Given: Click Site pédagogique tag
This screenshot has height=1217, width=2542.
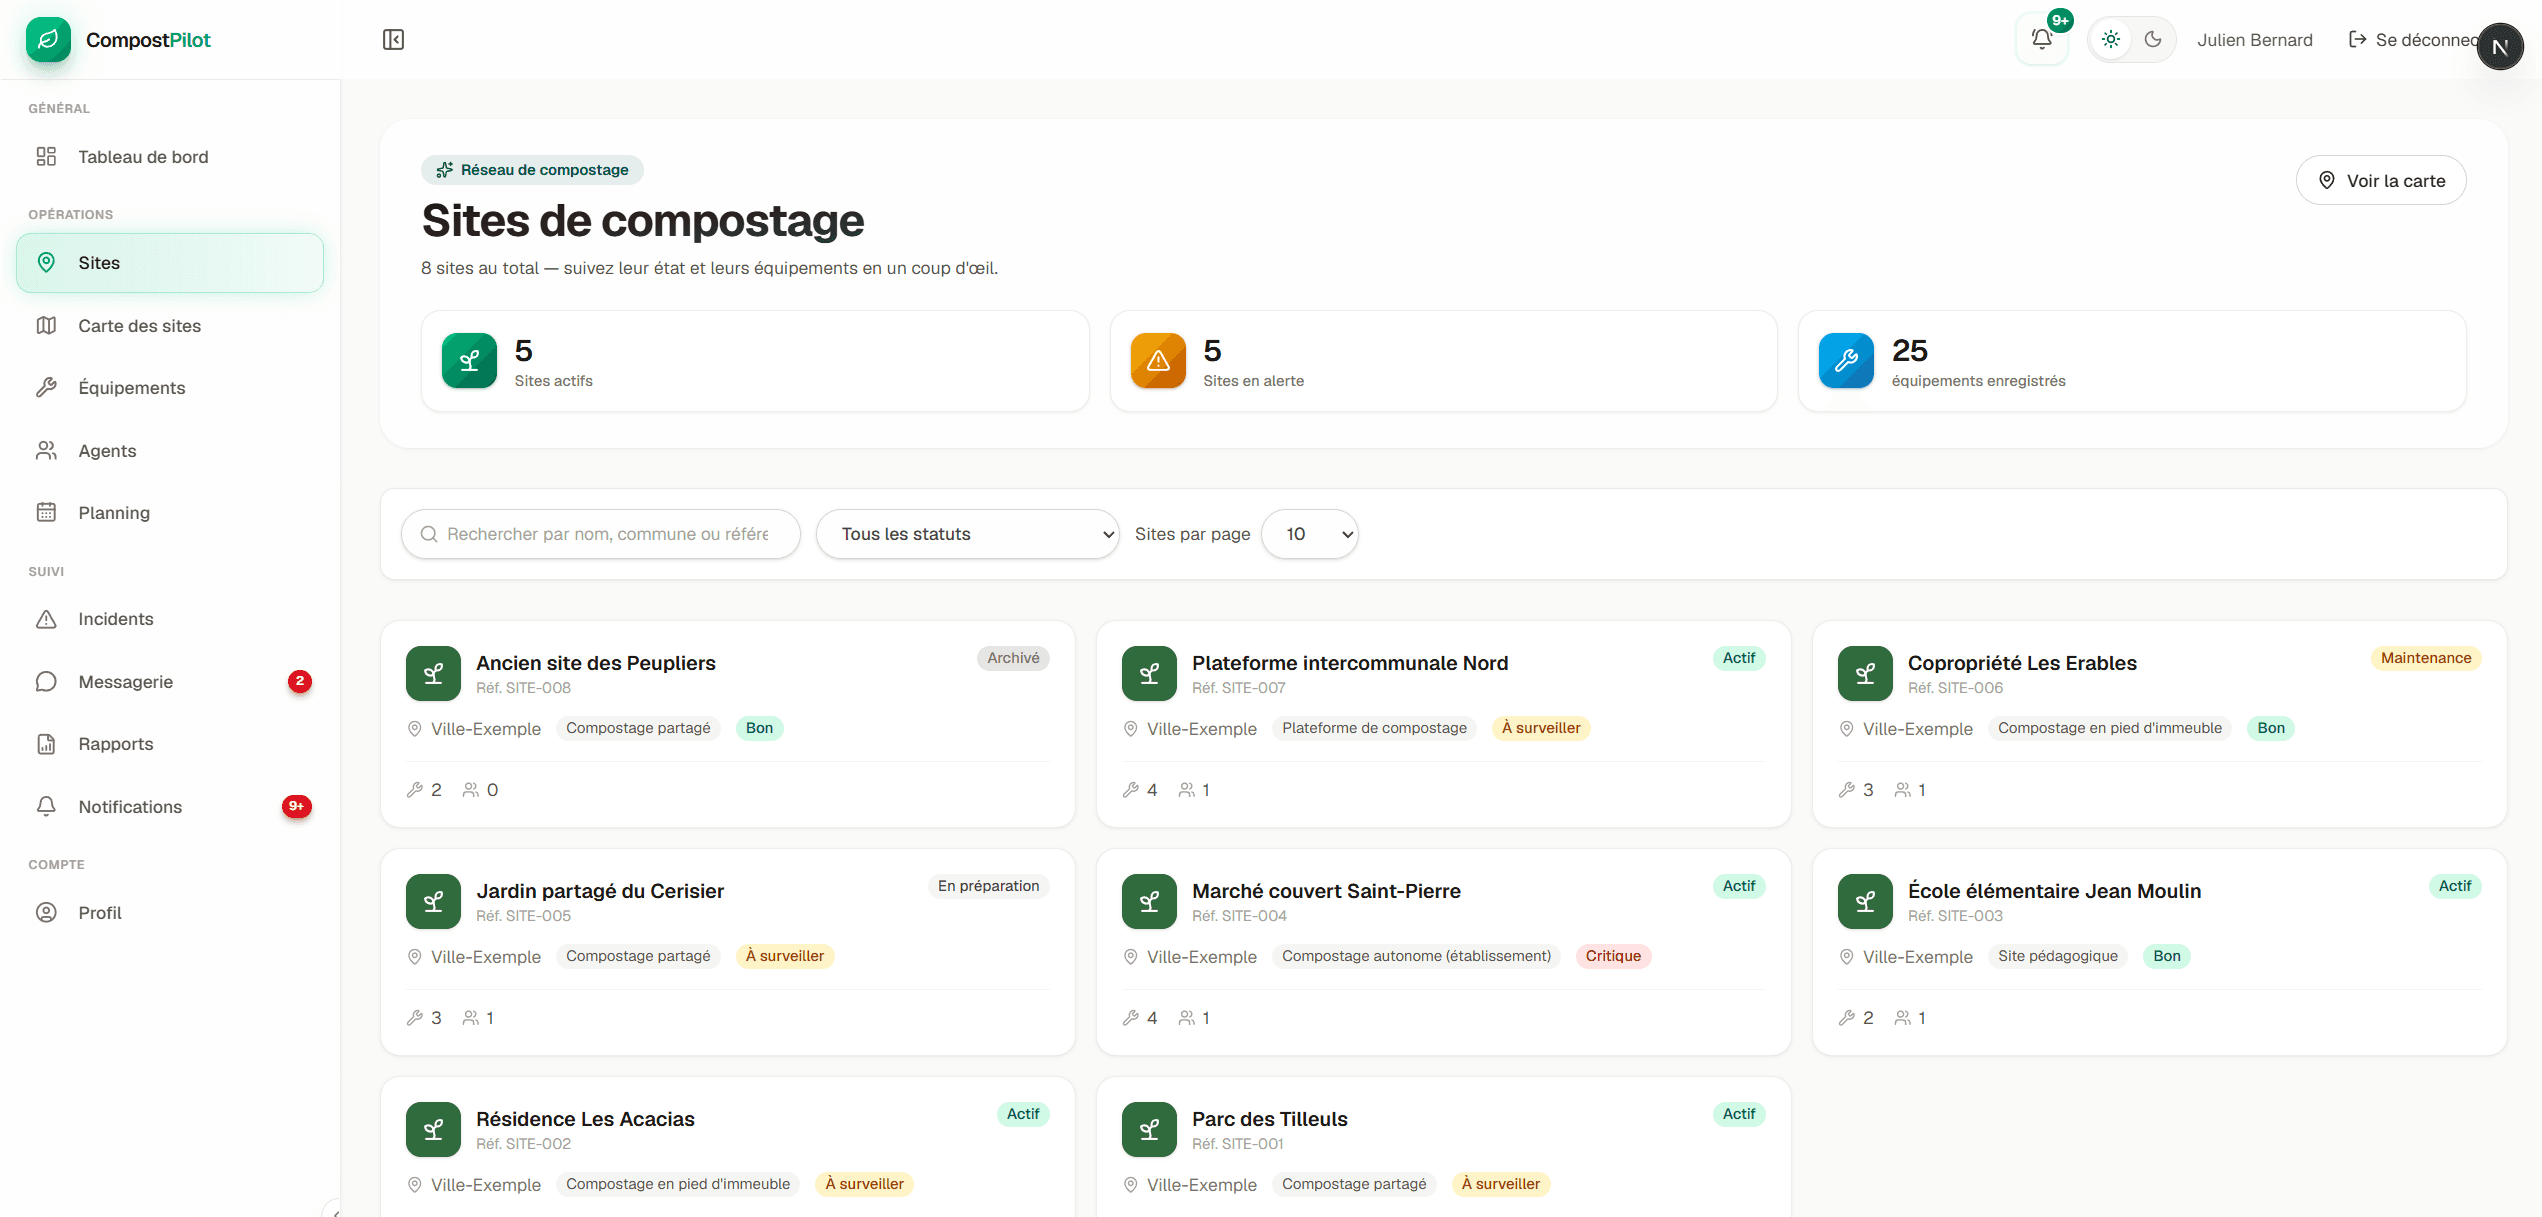Looking at the screenshot, I should 2057,956.
